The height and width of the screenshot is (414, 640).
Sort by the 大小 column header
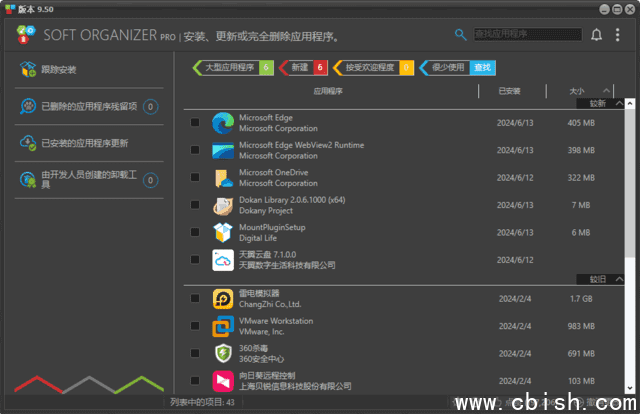pyautogui.click(x=577, y=90)
